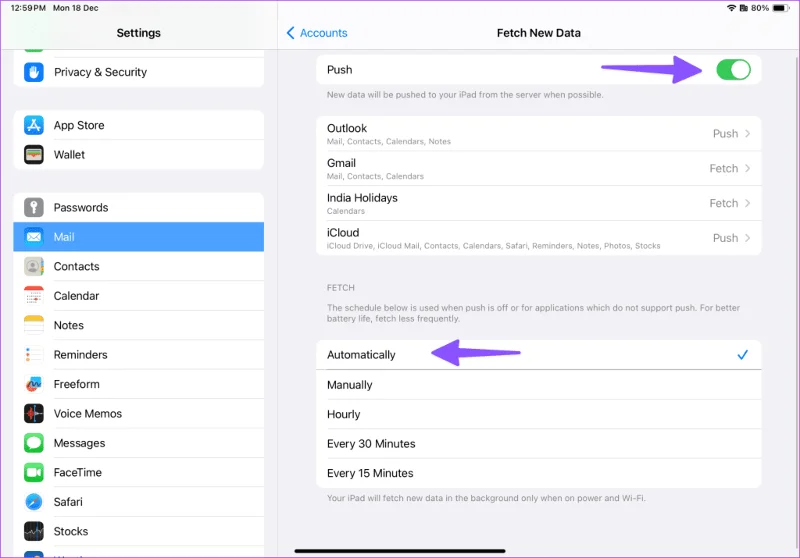Screen dimensions: 800x558
Task: Choose Every 30 Minutes fetch schedule
Action: click(538, 444)
